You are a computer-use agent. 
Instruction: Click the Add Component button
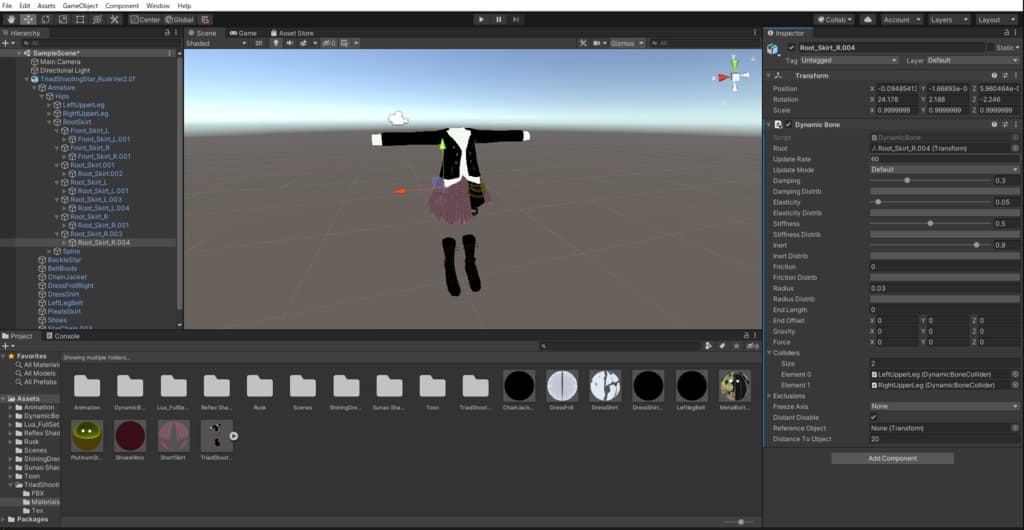[892, 458]
